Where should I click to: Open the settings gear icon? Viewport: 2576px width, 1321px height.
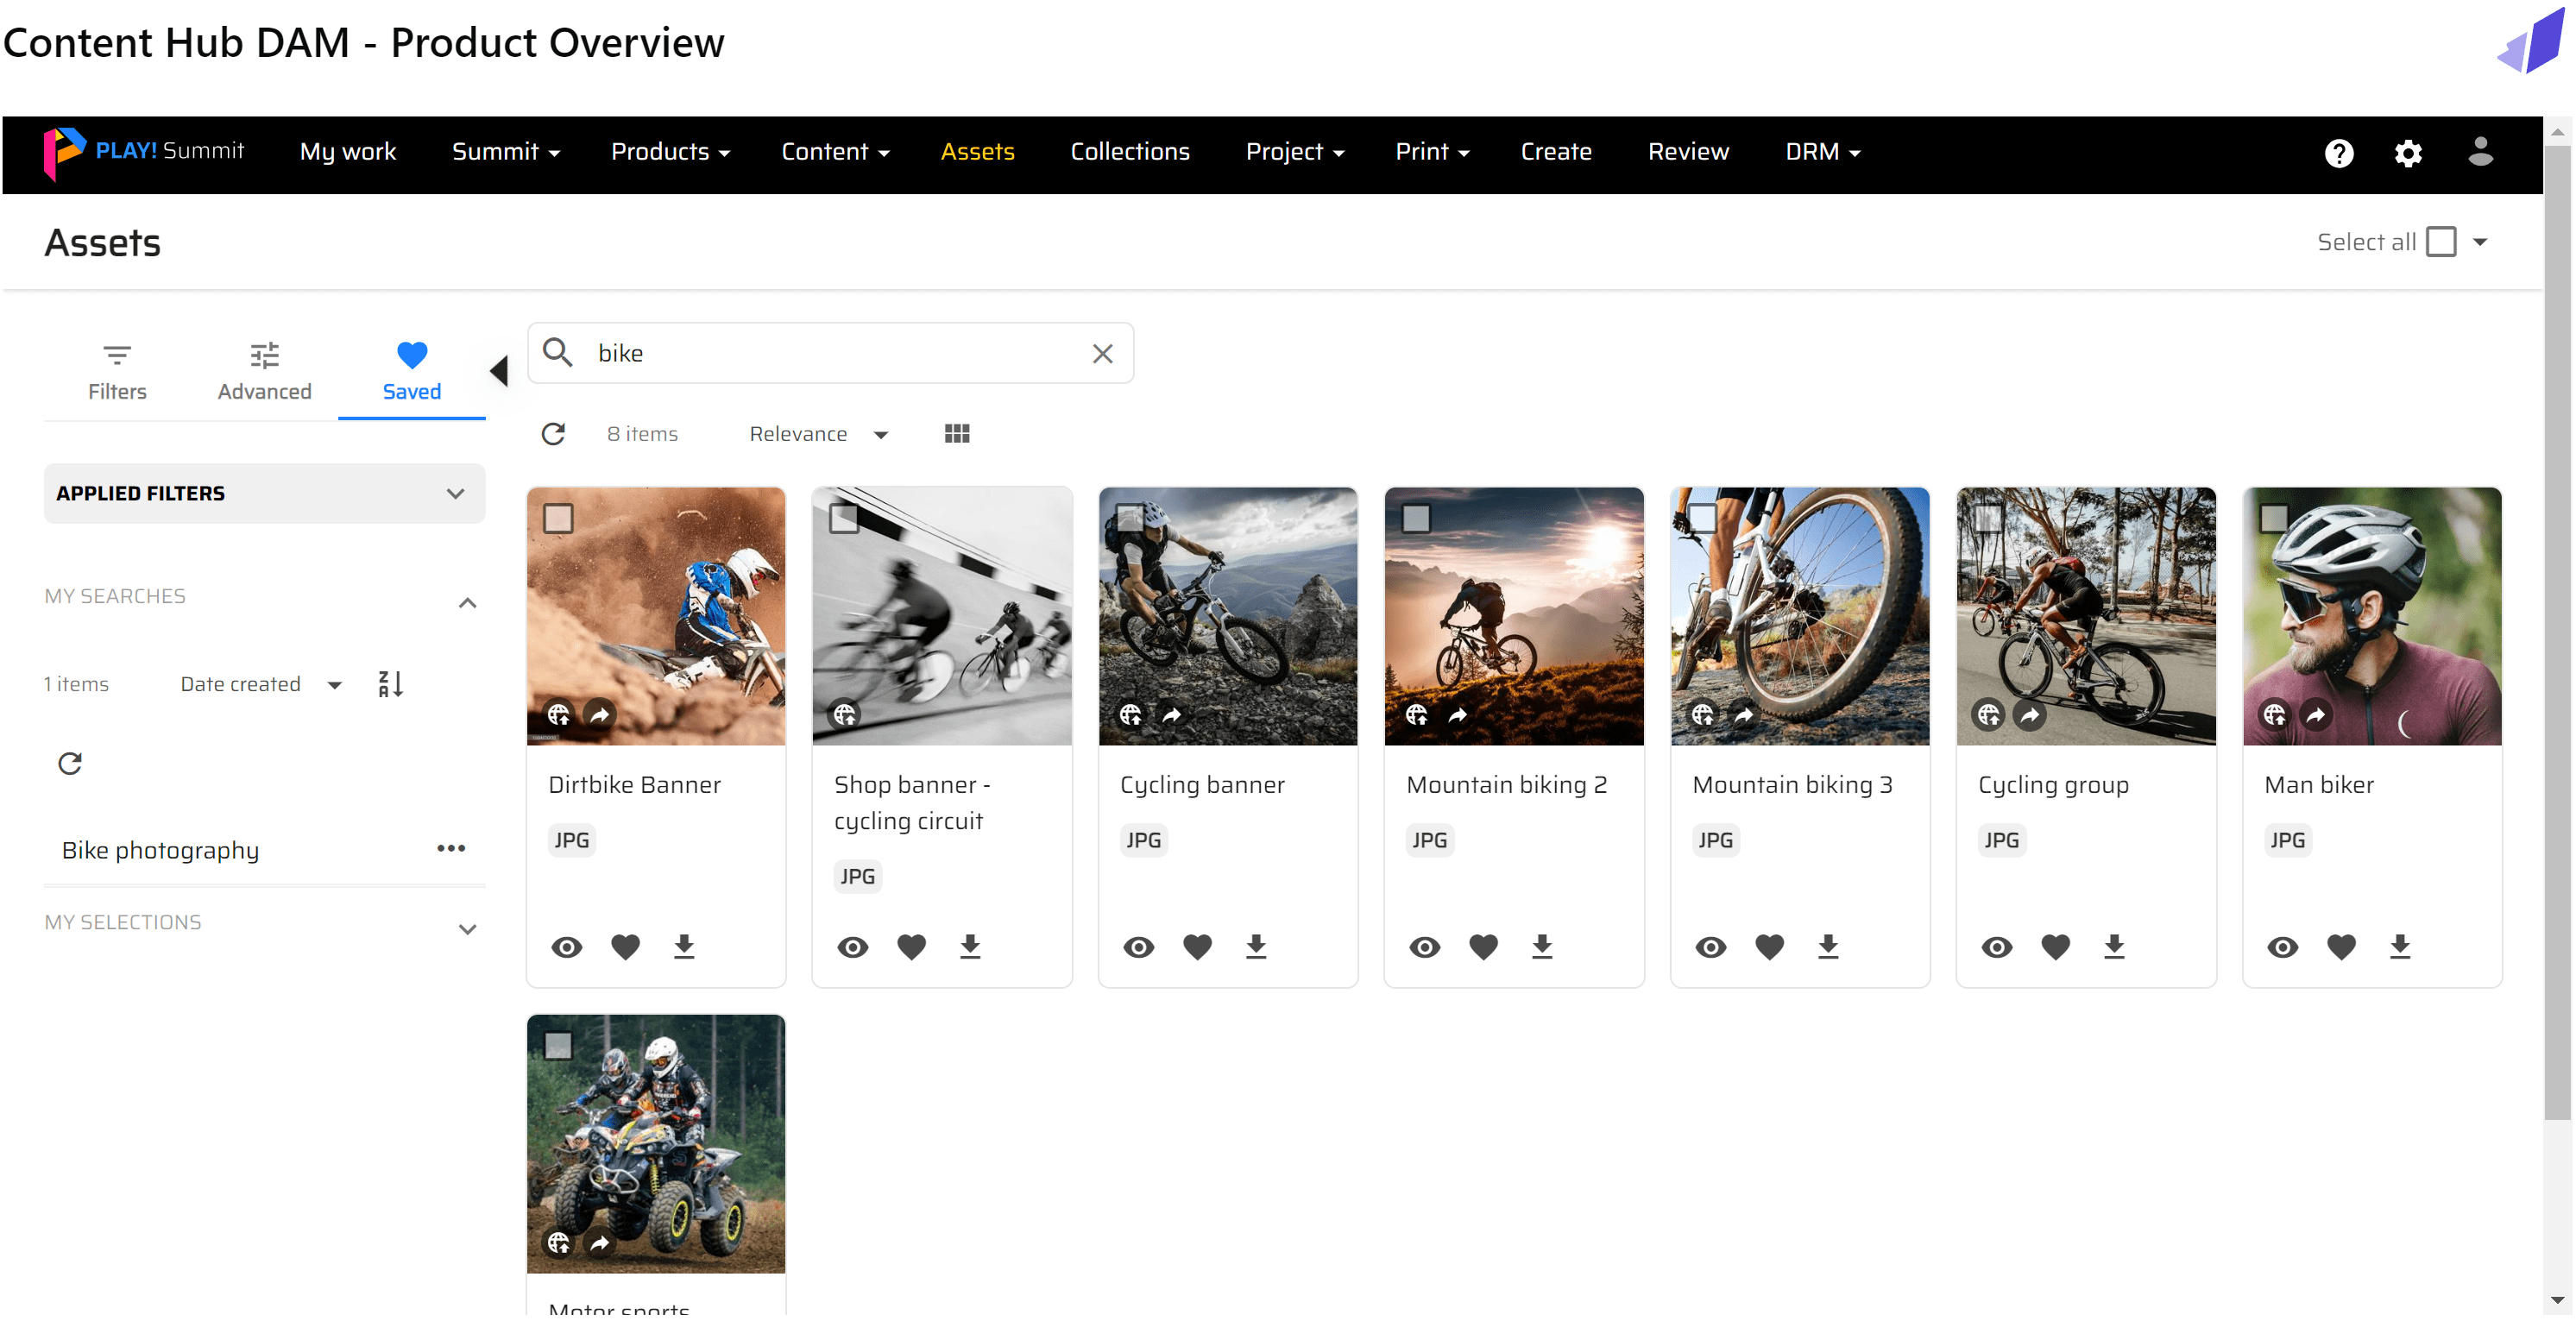2407,152
